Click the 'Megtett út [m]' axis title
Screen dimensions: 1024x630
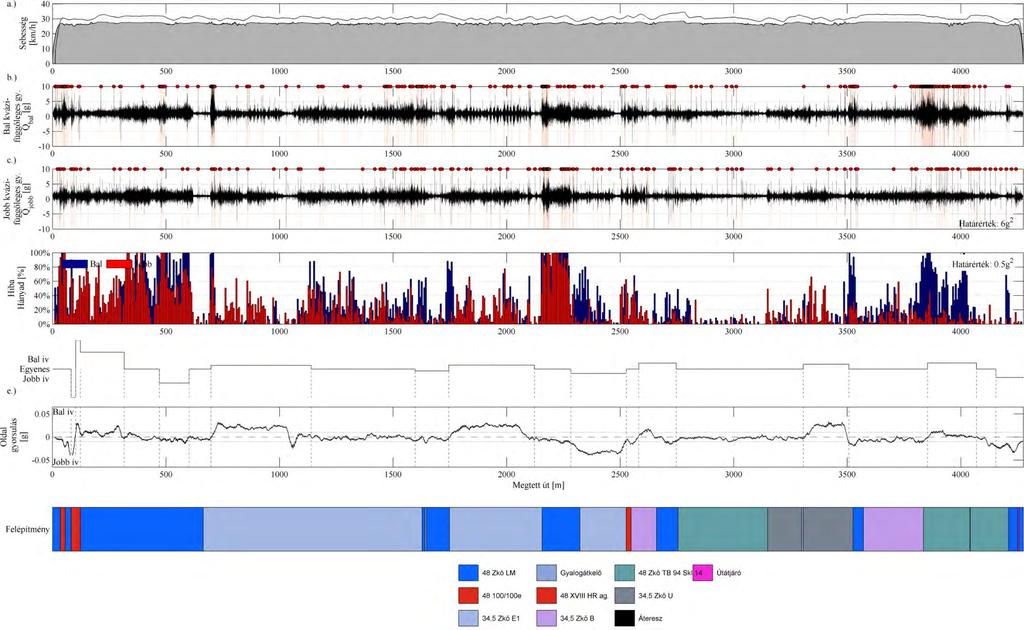pos(538,485)
